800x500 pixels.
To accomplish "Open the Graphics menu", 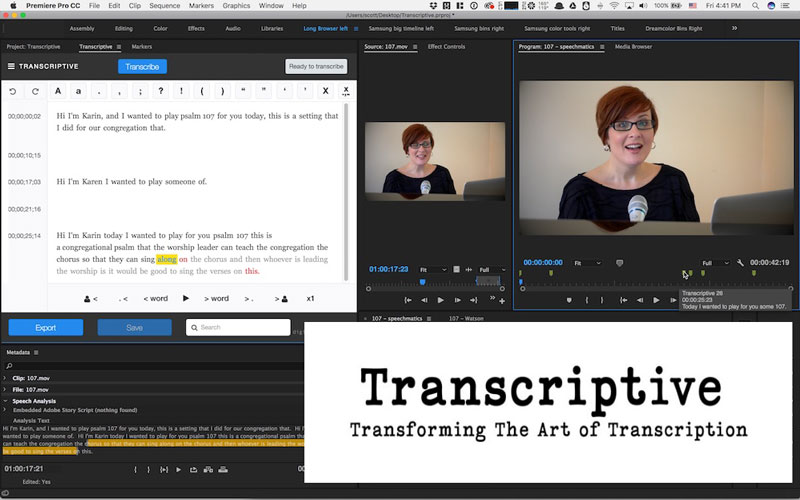I will 236,6.
